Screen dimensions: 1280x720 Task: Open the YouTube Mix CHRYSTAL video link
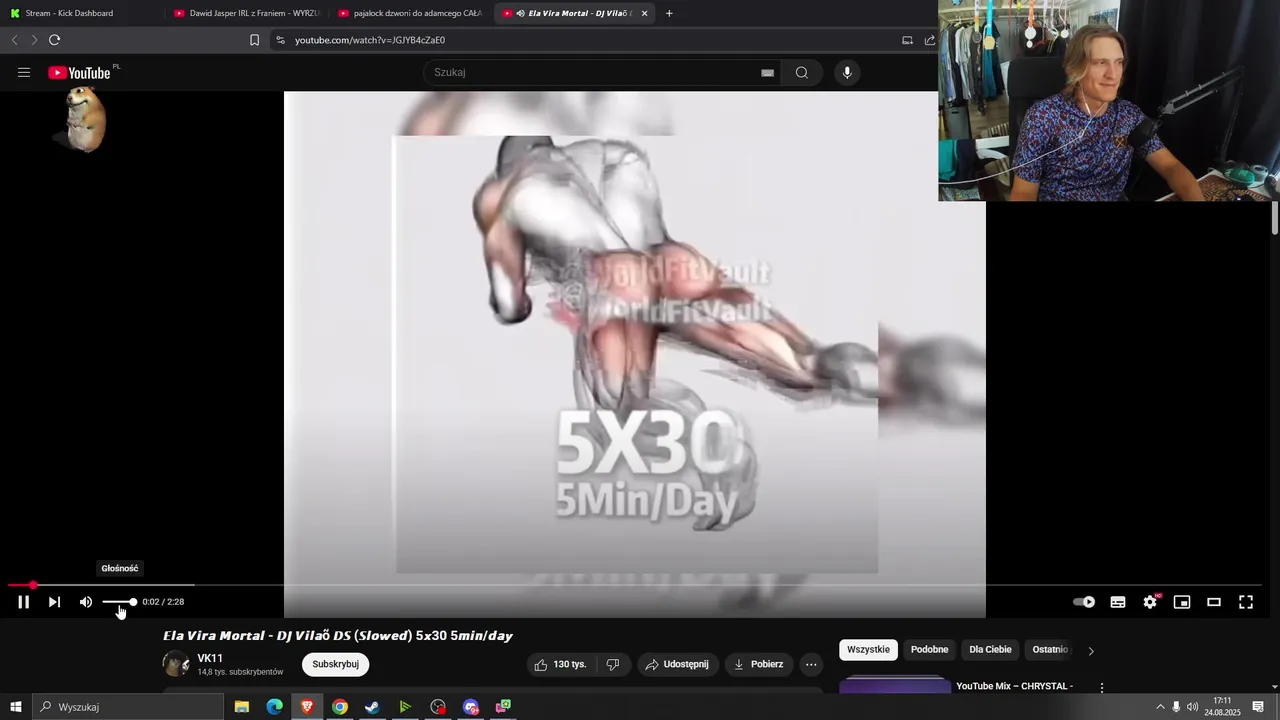[x=1014, y=686]
